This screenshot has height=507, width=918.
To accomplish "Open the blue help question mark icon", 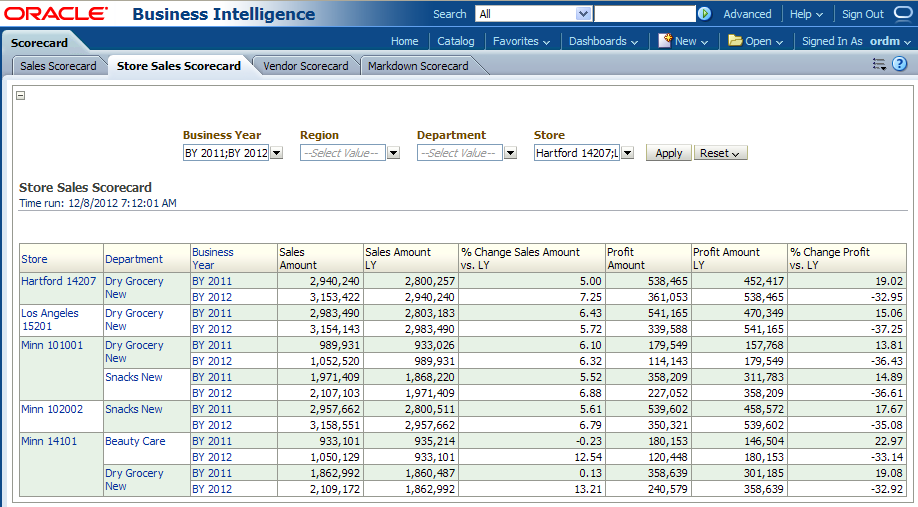I will (899, 65).
